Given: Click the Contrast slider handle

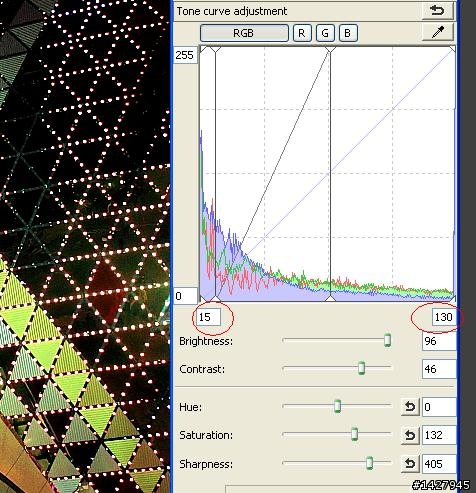Looking at the screenshot, I should pyautogui.click(x=361, y=368).
